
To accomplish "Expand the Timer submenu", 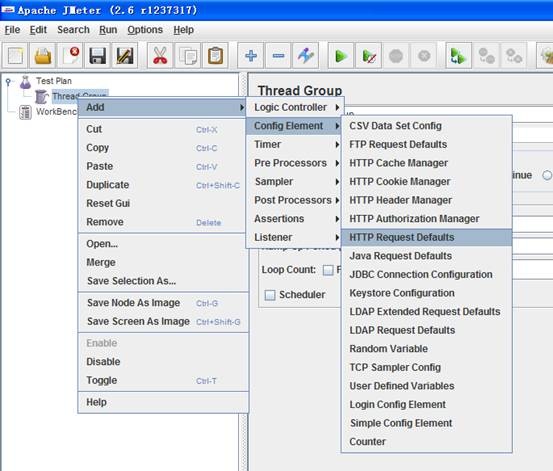I will [x=294, y=144].
